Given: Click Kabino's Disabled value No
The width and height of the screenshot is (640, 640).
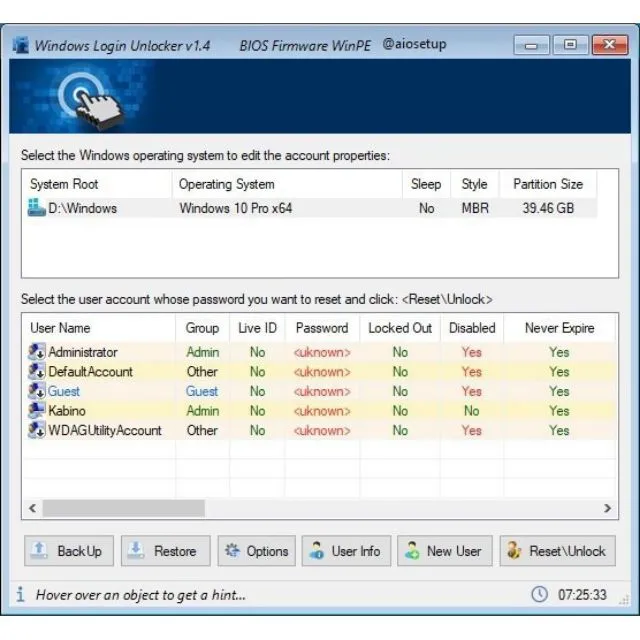Looking at the screenshot, I should coord(472,411).
